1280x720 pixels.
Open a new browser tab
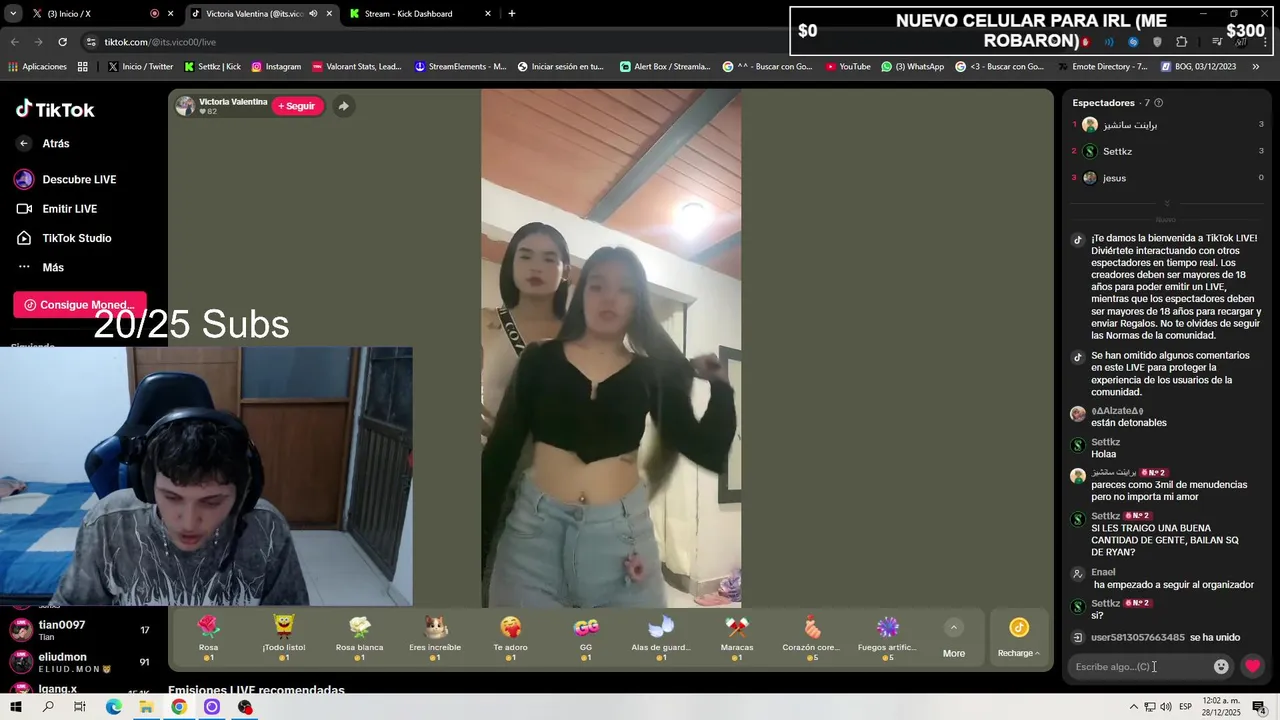coord(512,14)
